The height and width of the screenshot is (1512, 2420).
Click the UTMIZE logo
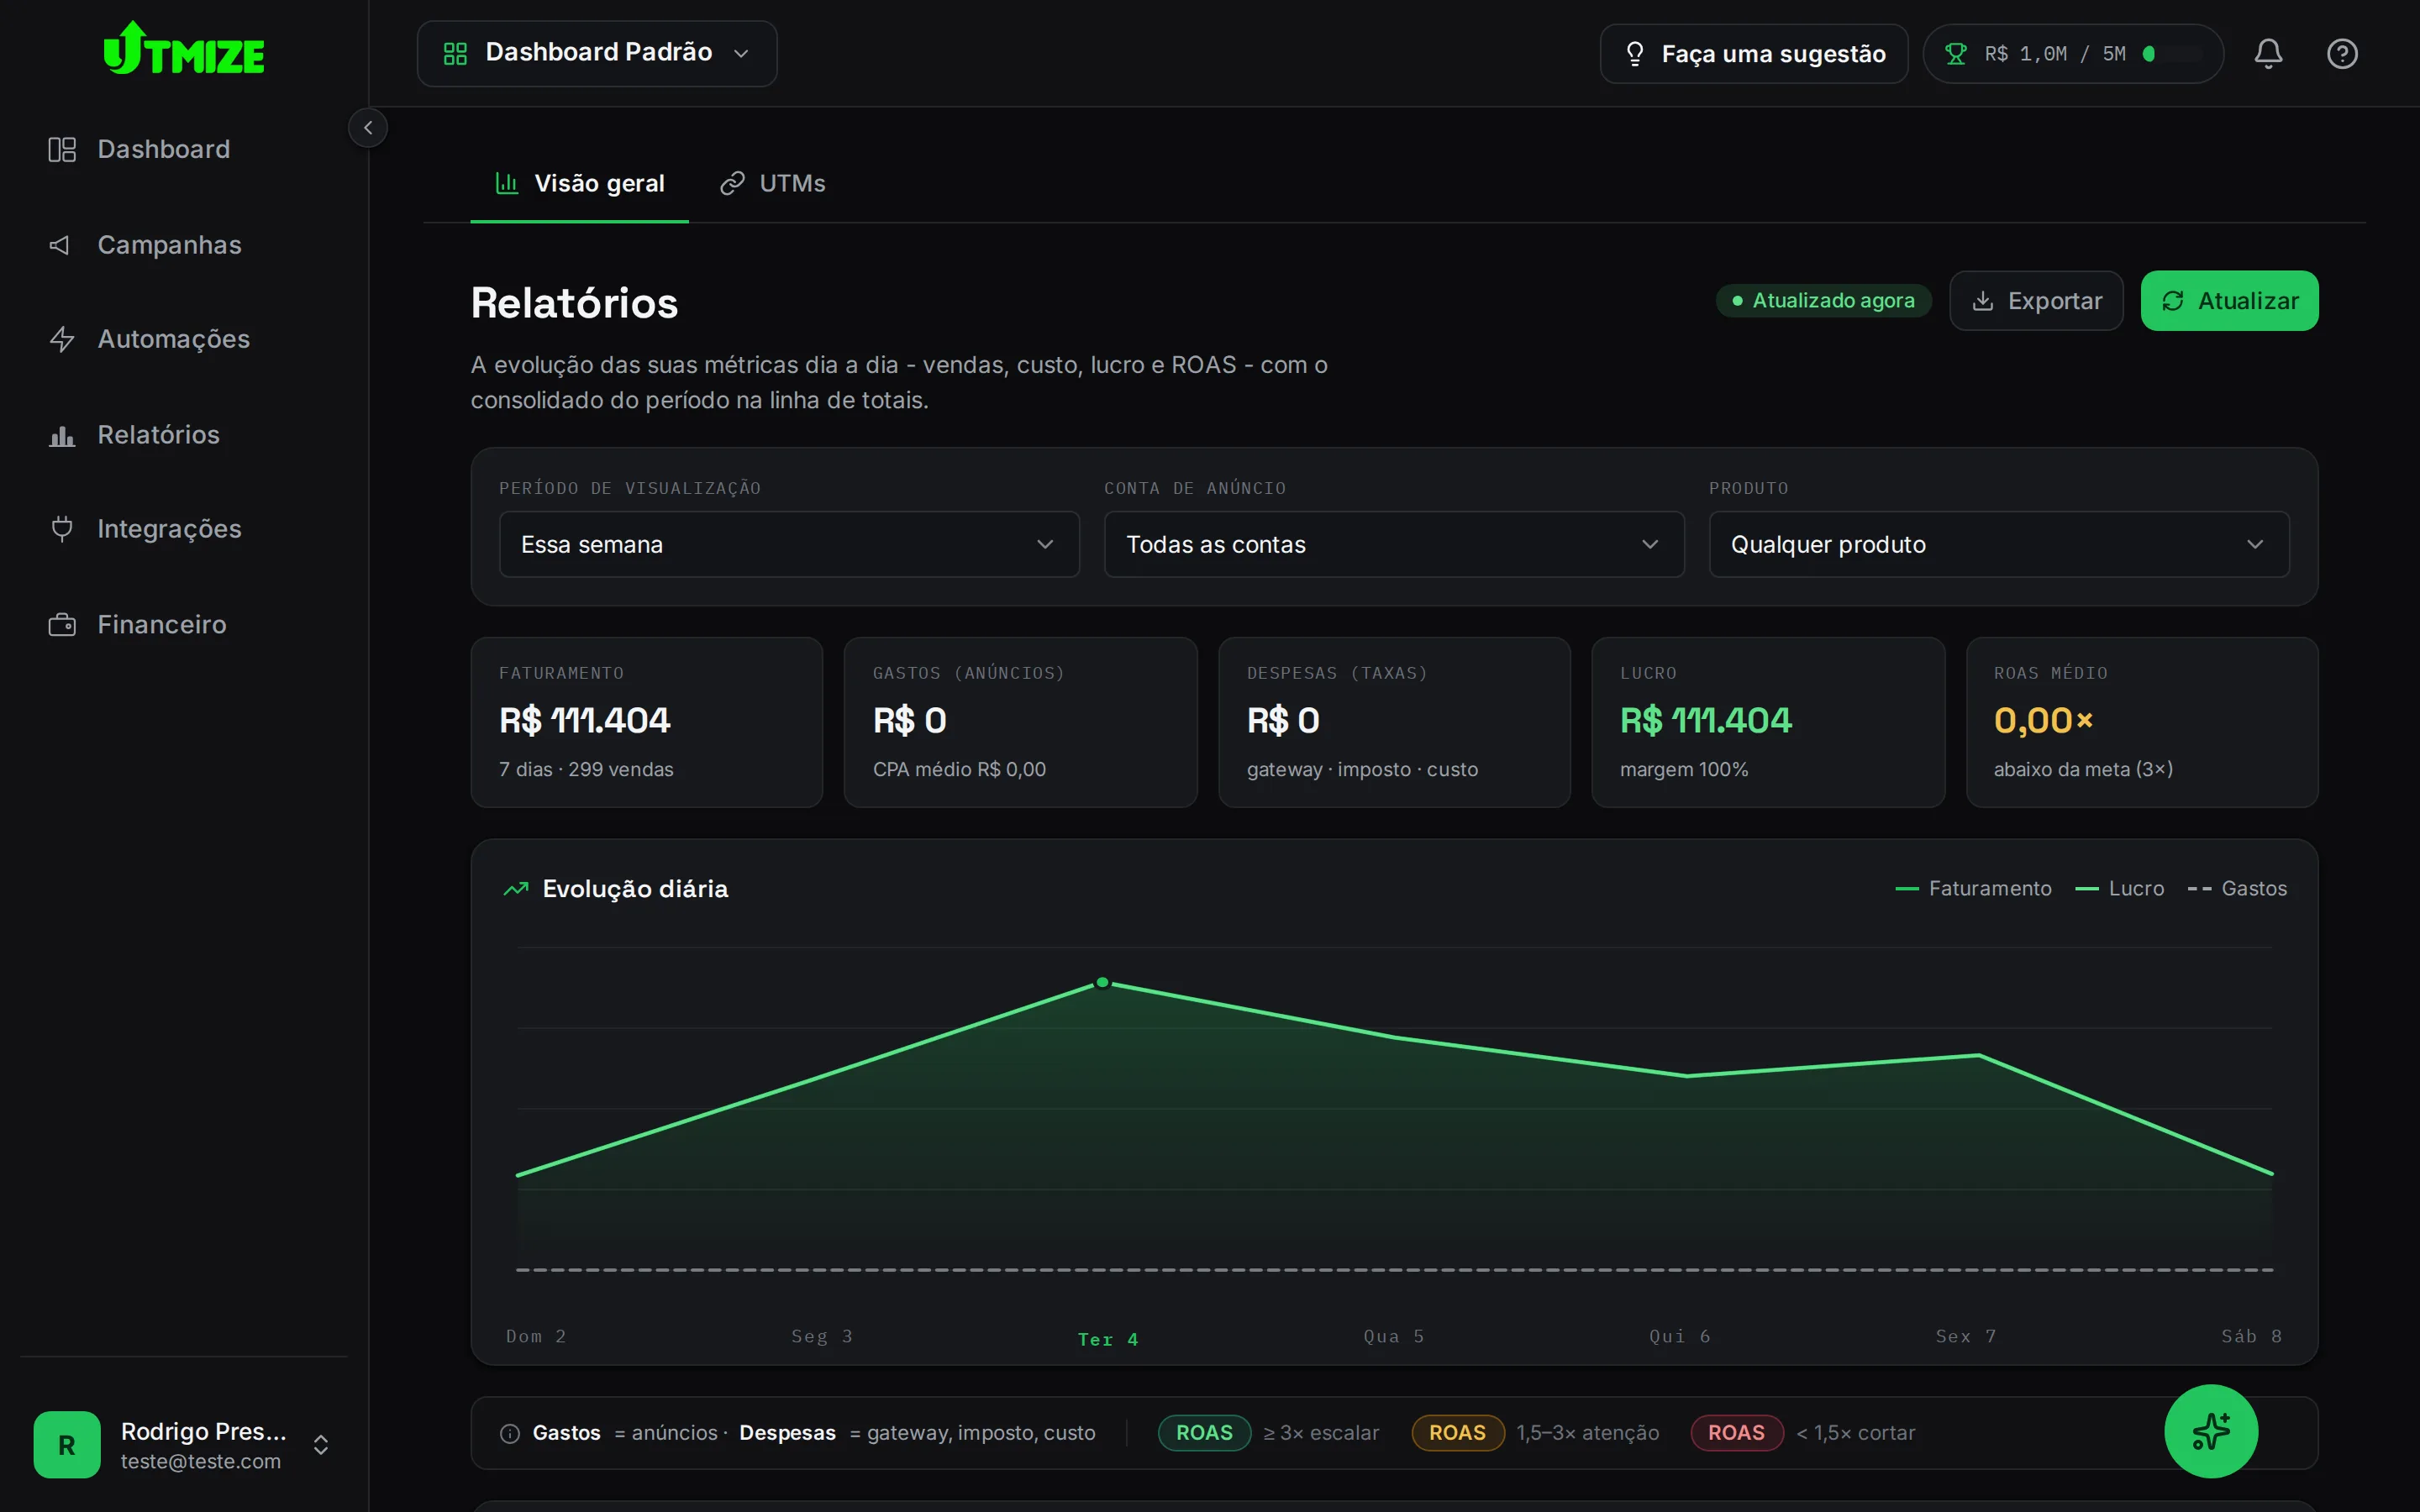(184, 49)
